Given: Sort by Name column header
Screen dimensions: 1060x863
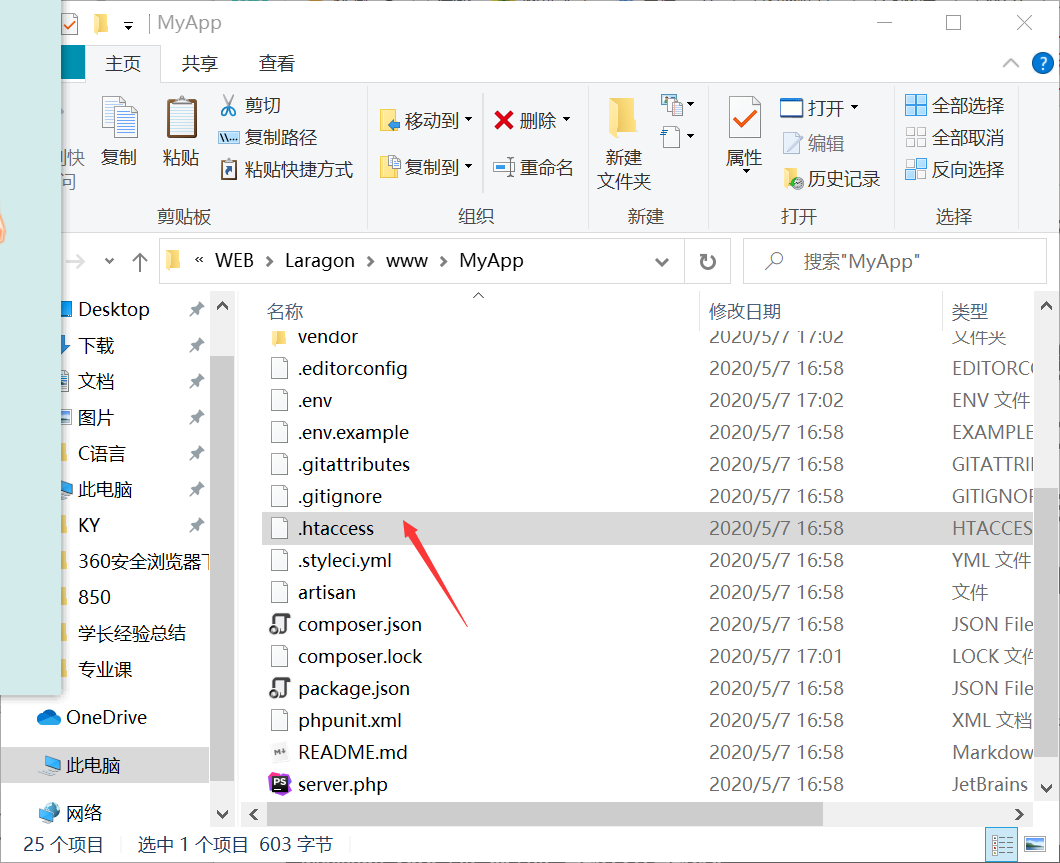Looking at the screenshot, I should 285,312.
